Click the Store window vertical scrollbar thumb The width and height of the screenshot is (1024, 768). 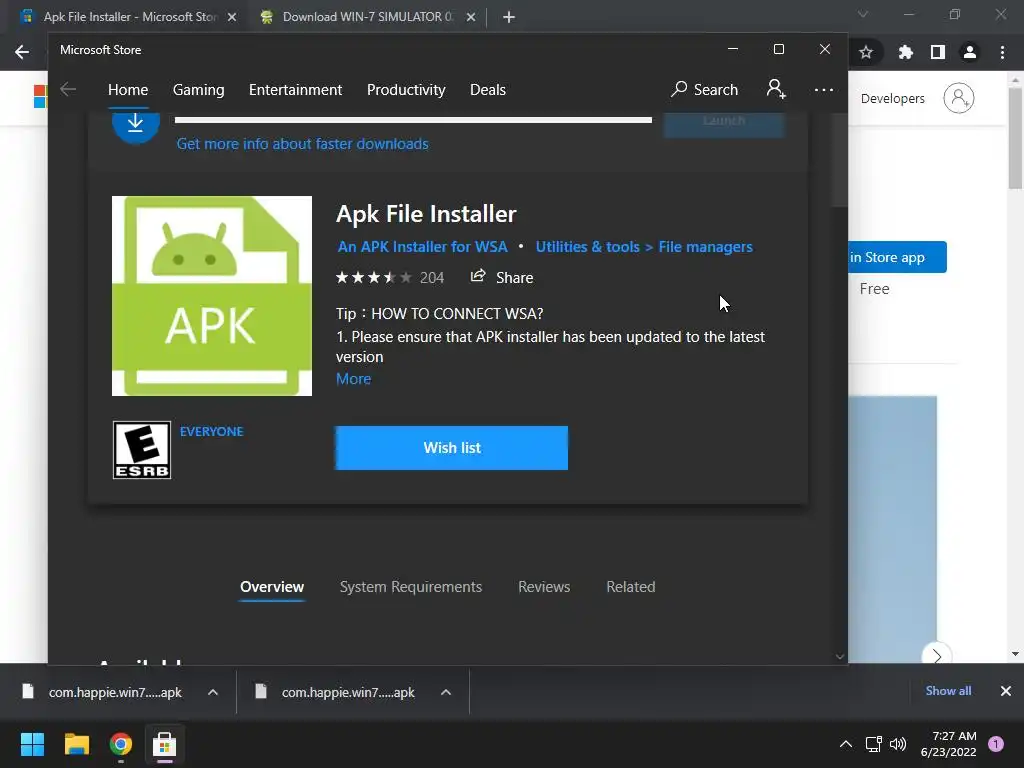tap(840, 160)
